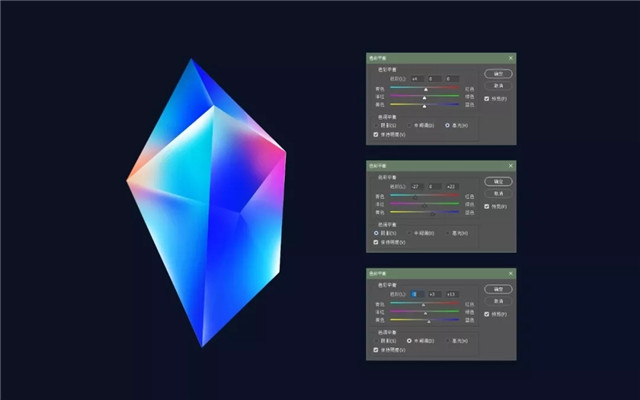Select 高光 radio in the middle dialog
The image size is (640, 400).
[x=447, y=233]
